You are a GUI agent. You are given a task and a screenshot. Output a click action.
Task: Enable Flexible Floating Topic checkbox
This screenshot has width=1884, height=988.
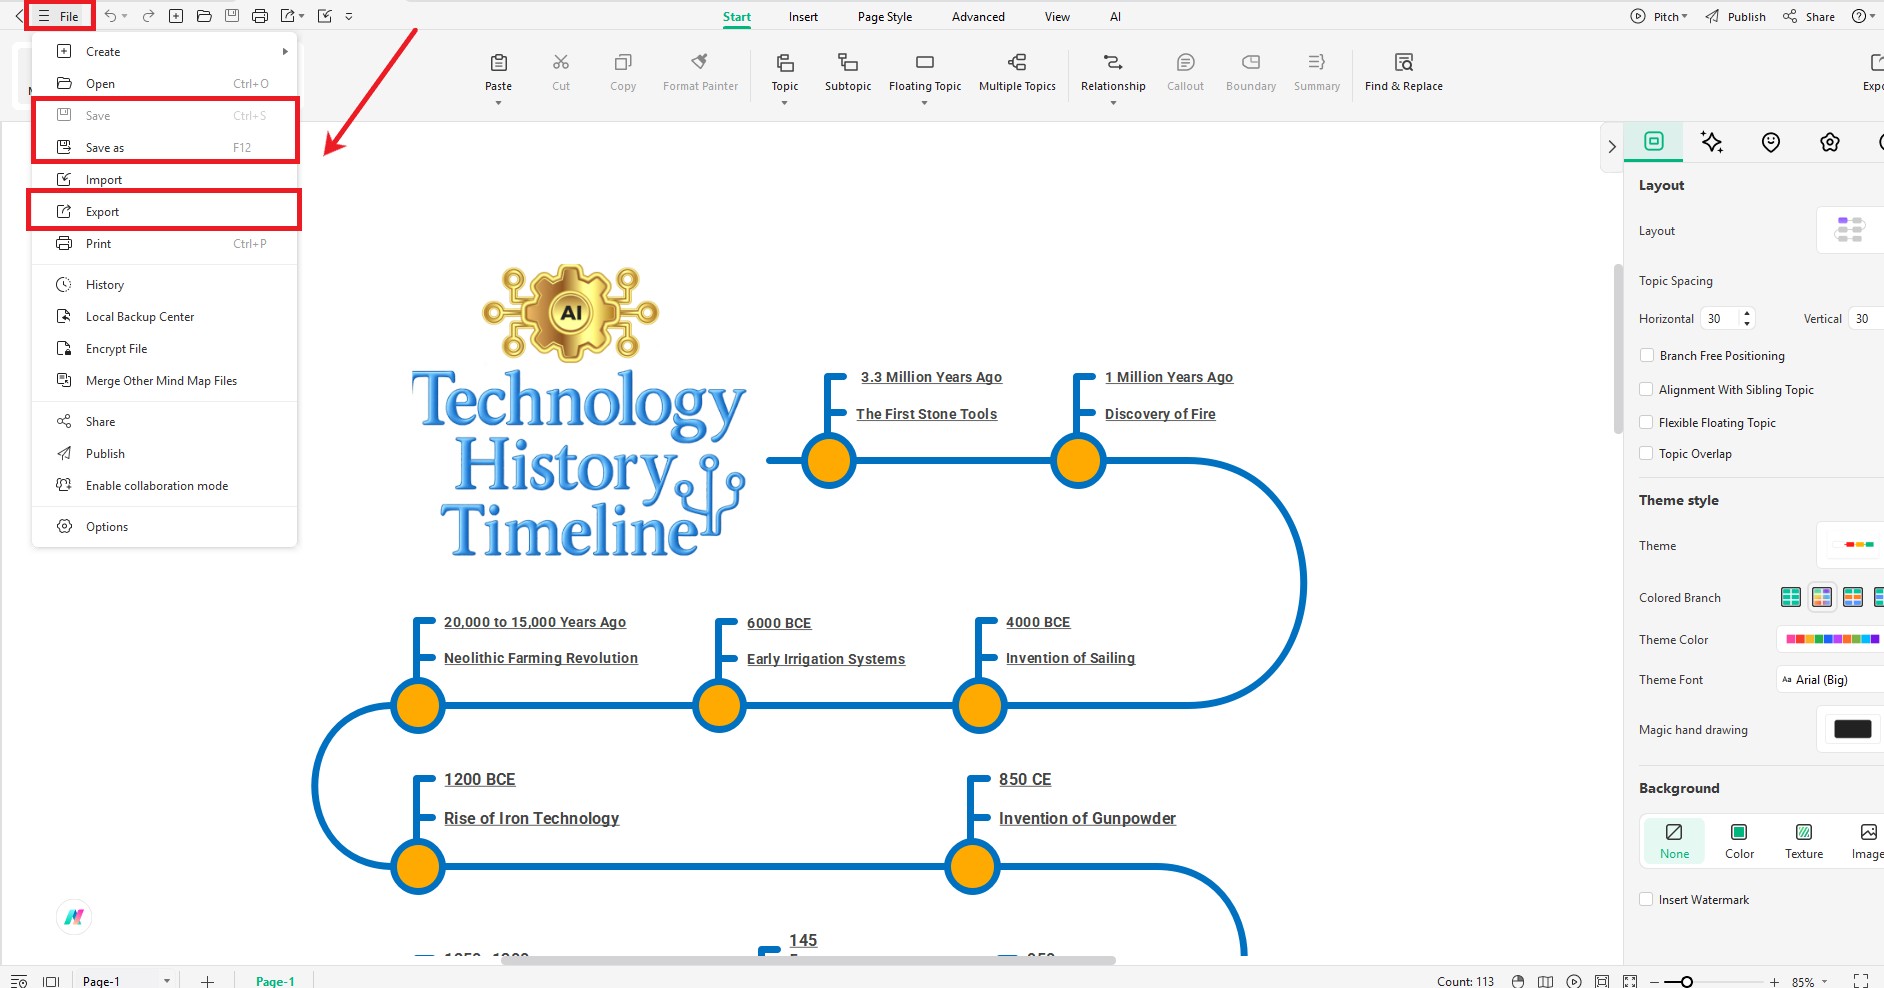click(1646, 422)
